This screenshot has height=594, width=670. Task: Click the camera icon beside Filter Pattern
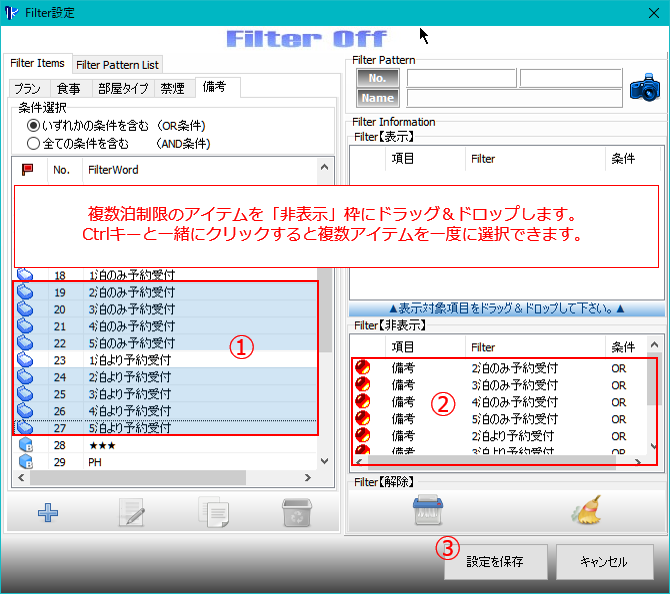click(646, 88)
